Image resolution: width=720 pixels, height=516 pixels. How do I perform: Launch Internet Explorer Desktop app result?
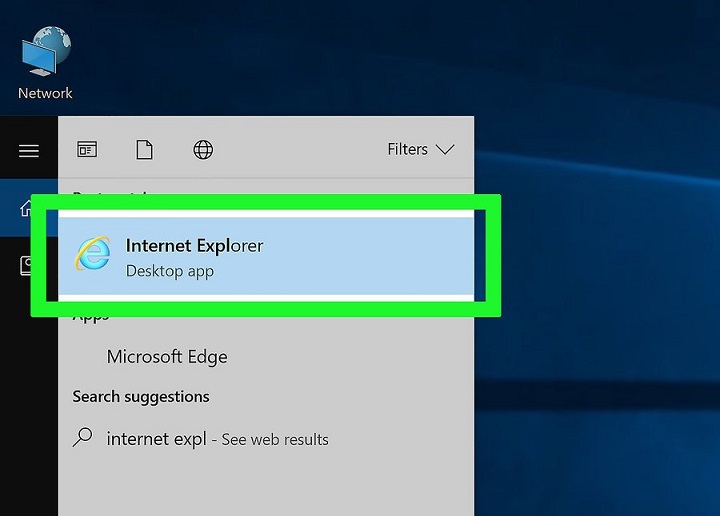[x=266, y=256]
